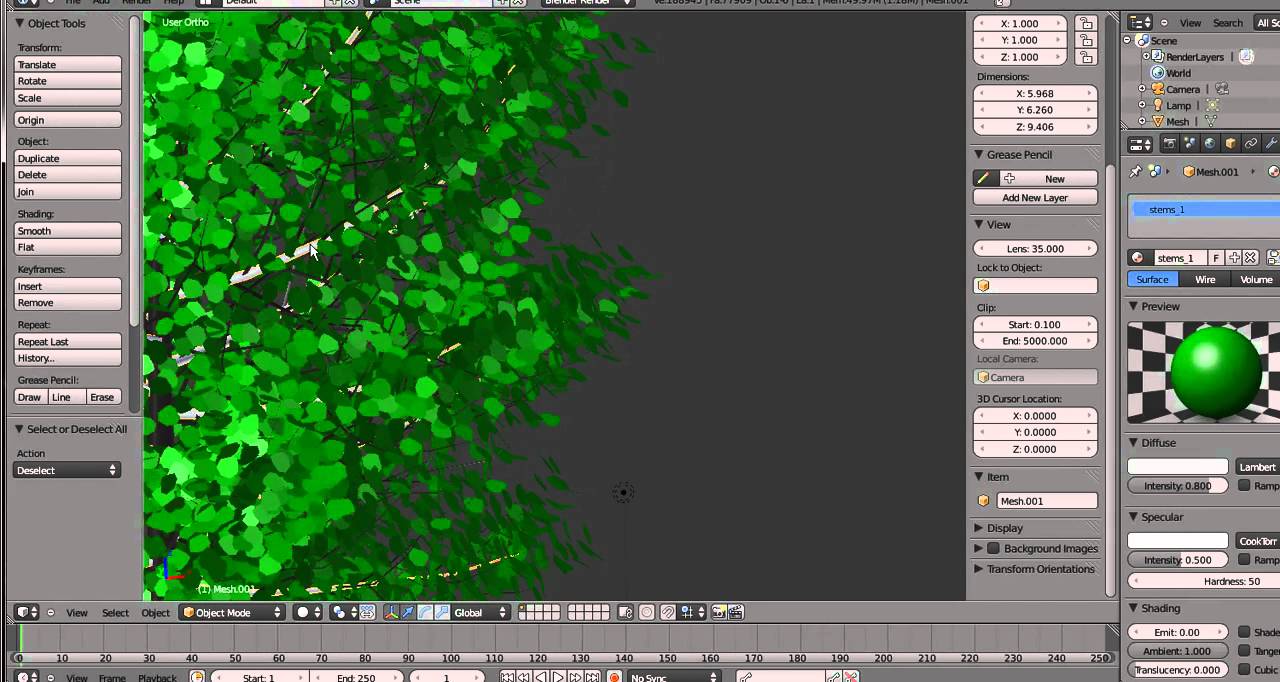The height and width of the screenshot is (682, 1280).
Task: Click the Repeat Last button
Action: click(x=68, y=342)
